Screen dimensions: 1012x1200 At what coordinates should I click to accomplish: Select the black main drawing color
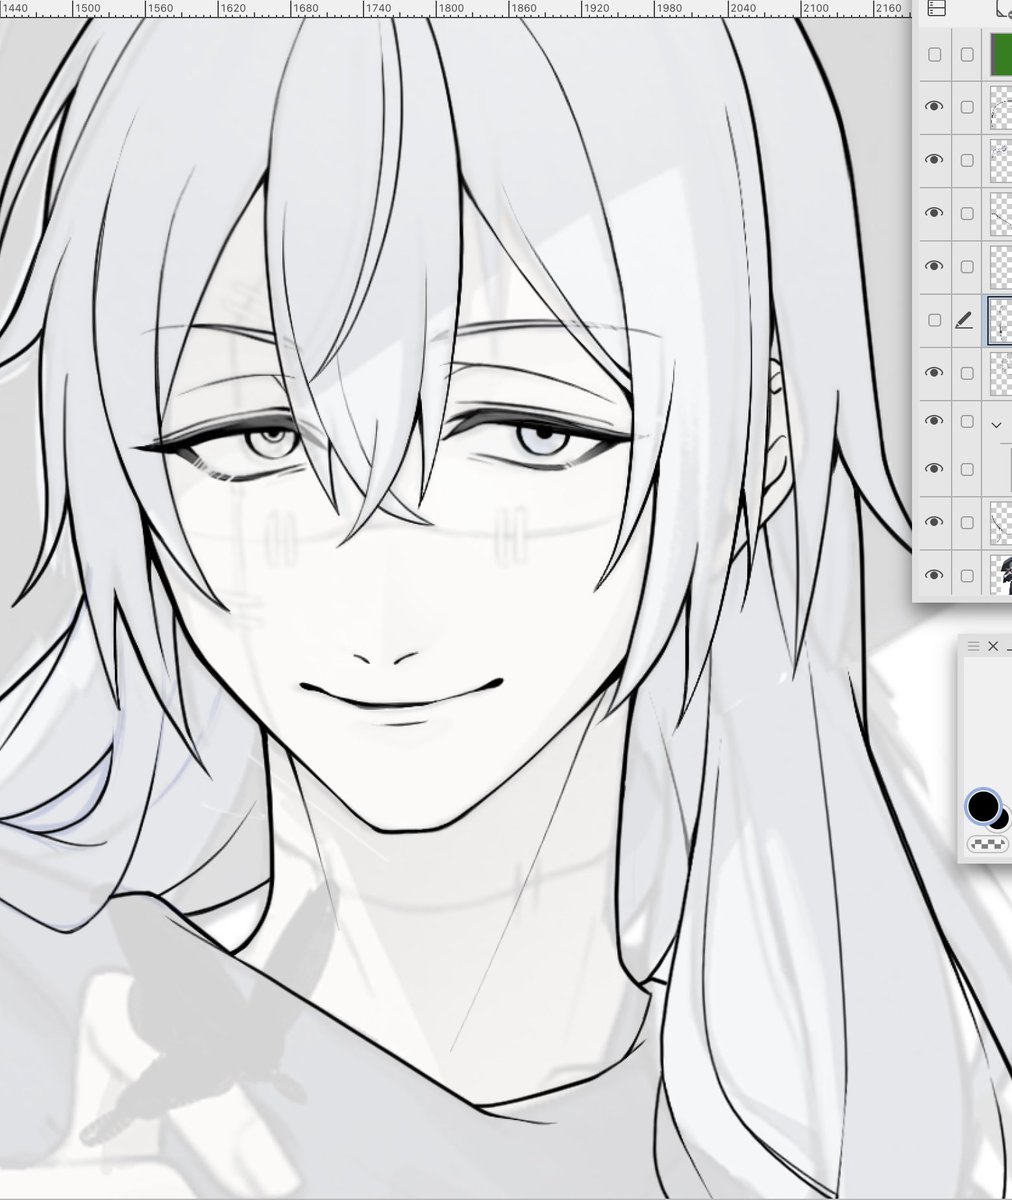click(983, 805)
